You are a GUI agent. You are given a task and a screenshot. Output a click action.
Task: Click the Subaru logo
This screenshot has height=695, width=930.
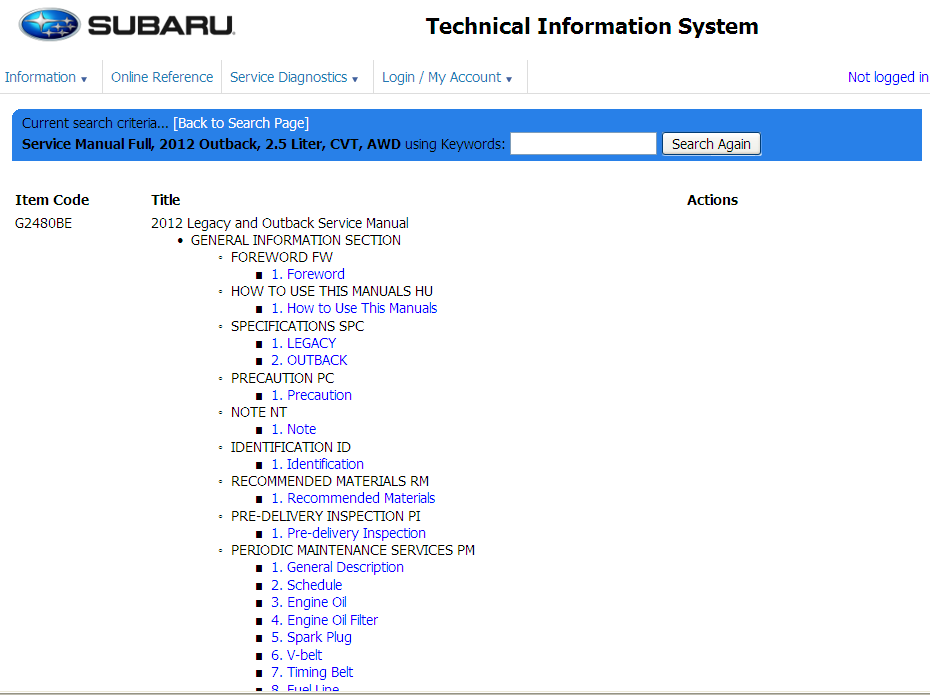tap(127, 25)
